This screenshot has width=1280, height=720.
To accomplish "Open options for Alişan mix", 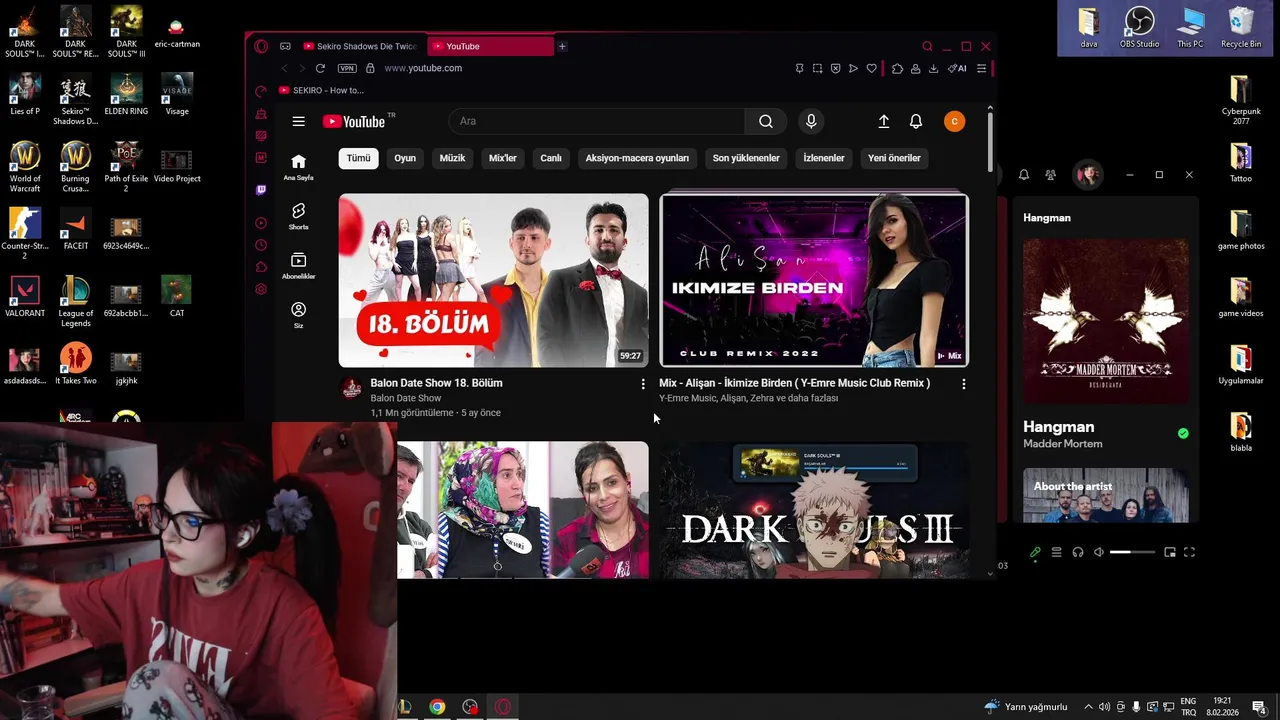I will [x=964, y=384].
